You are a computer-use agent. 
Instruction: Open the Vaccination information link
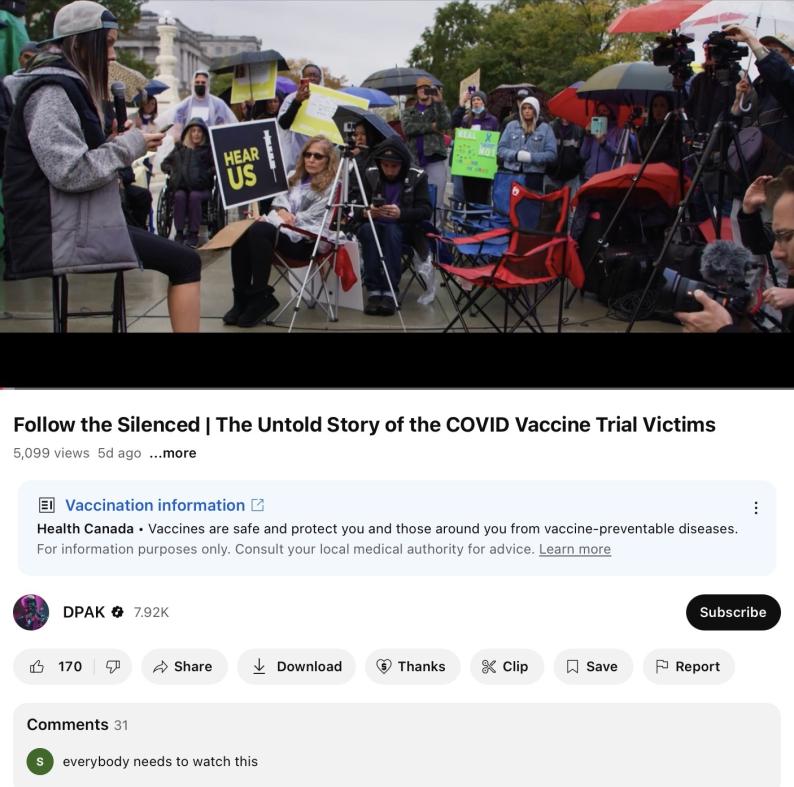point(155,505)
